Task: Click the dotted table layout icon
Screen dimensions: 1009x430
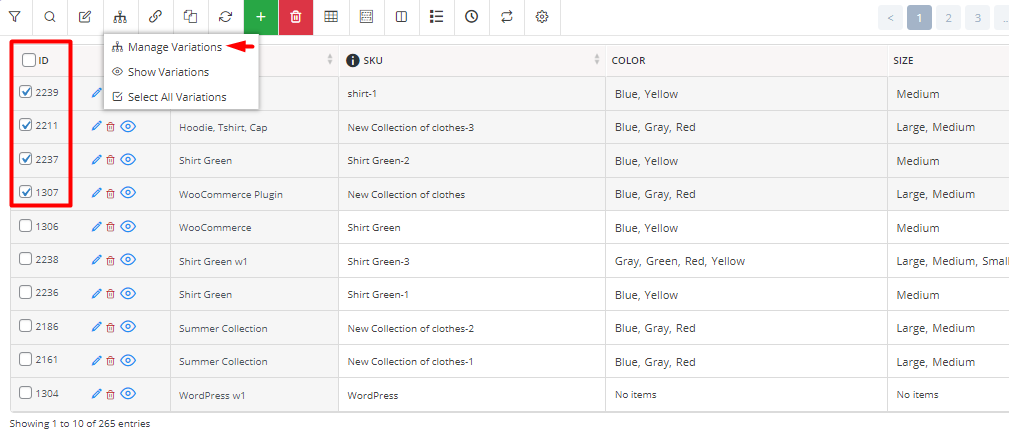Action: 366,17
